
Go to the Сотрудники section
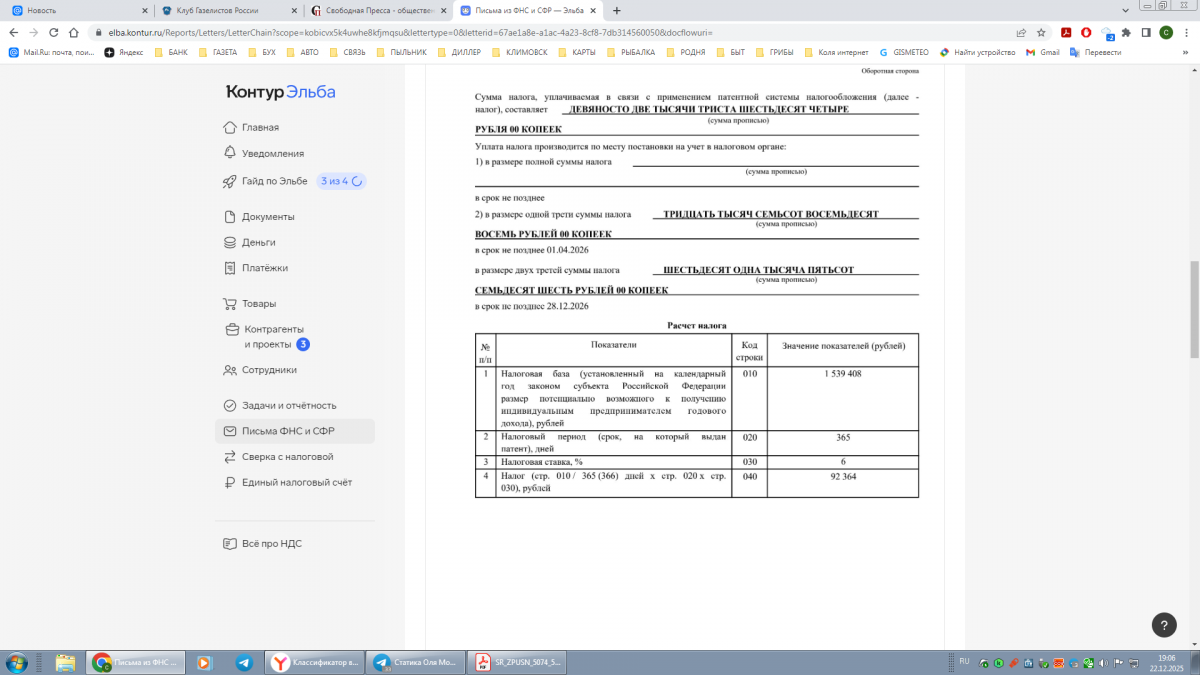[269, 369]
